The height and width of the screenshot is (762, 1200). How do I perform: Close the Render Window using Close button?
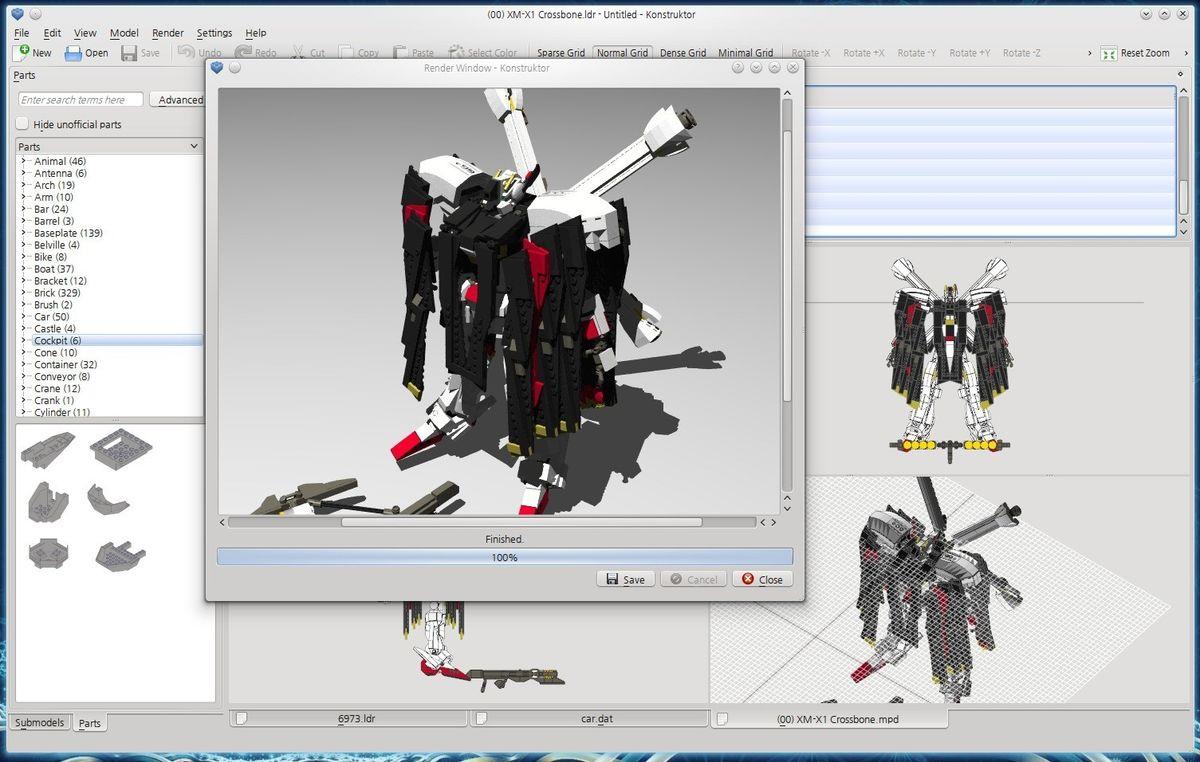coord(762,579)
